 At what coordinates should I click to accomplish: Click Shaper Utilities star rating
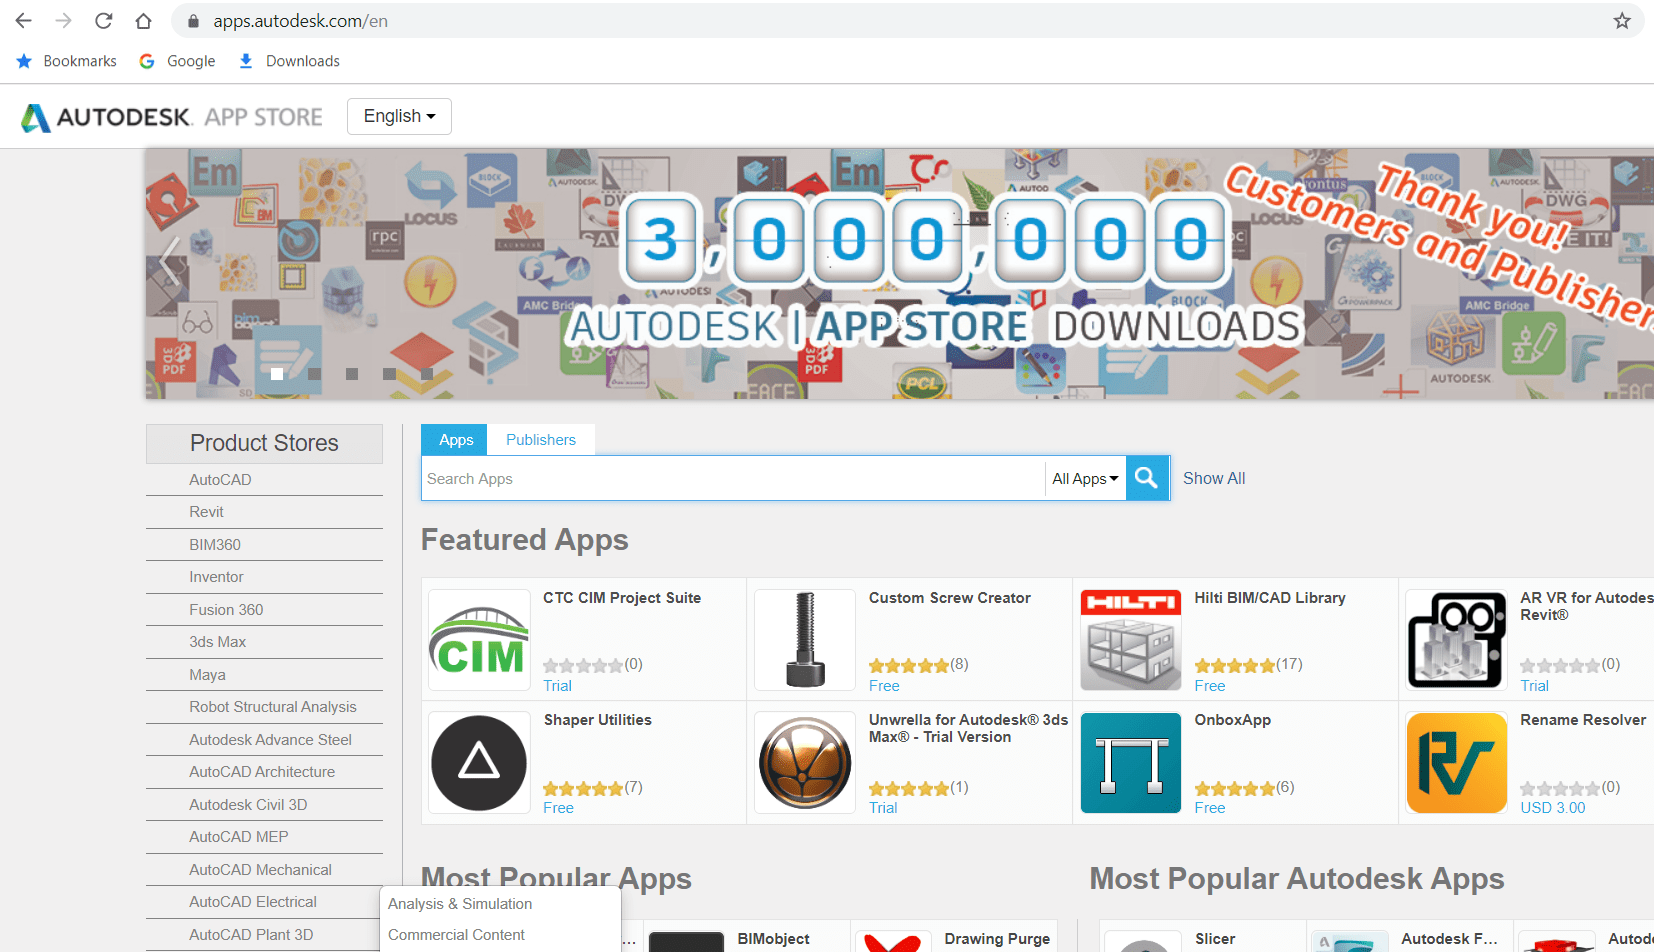click(583, 788)
